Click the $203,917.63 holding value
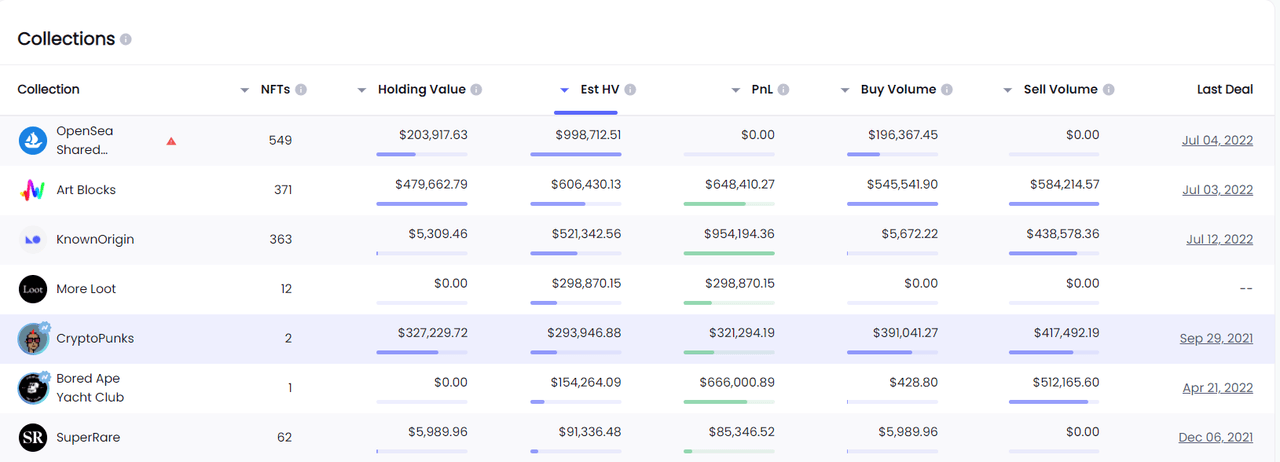The height and width of the screenshot is (462, 1280). [x=433, y=135]
